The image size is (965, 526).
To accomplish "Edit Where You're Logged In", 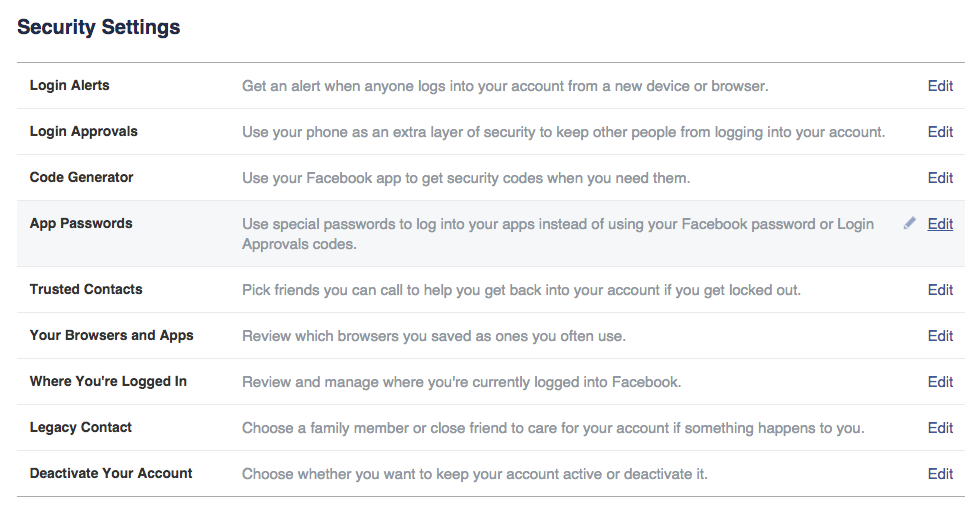I will point(940,382).
